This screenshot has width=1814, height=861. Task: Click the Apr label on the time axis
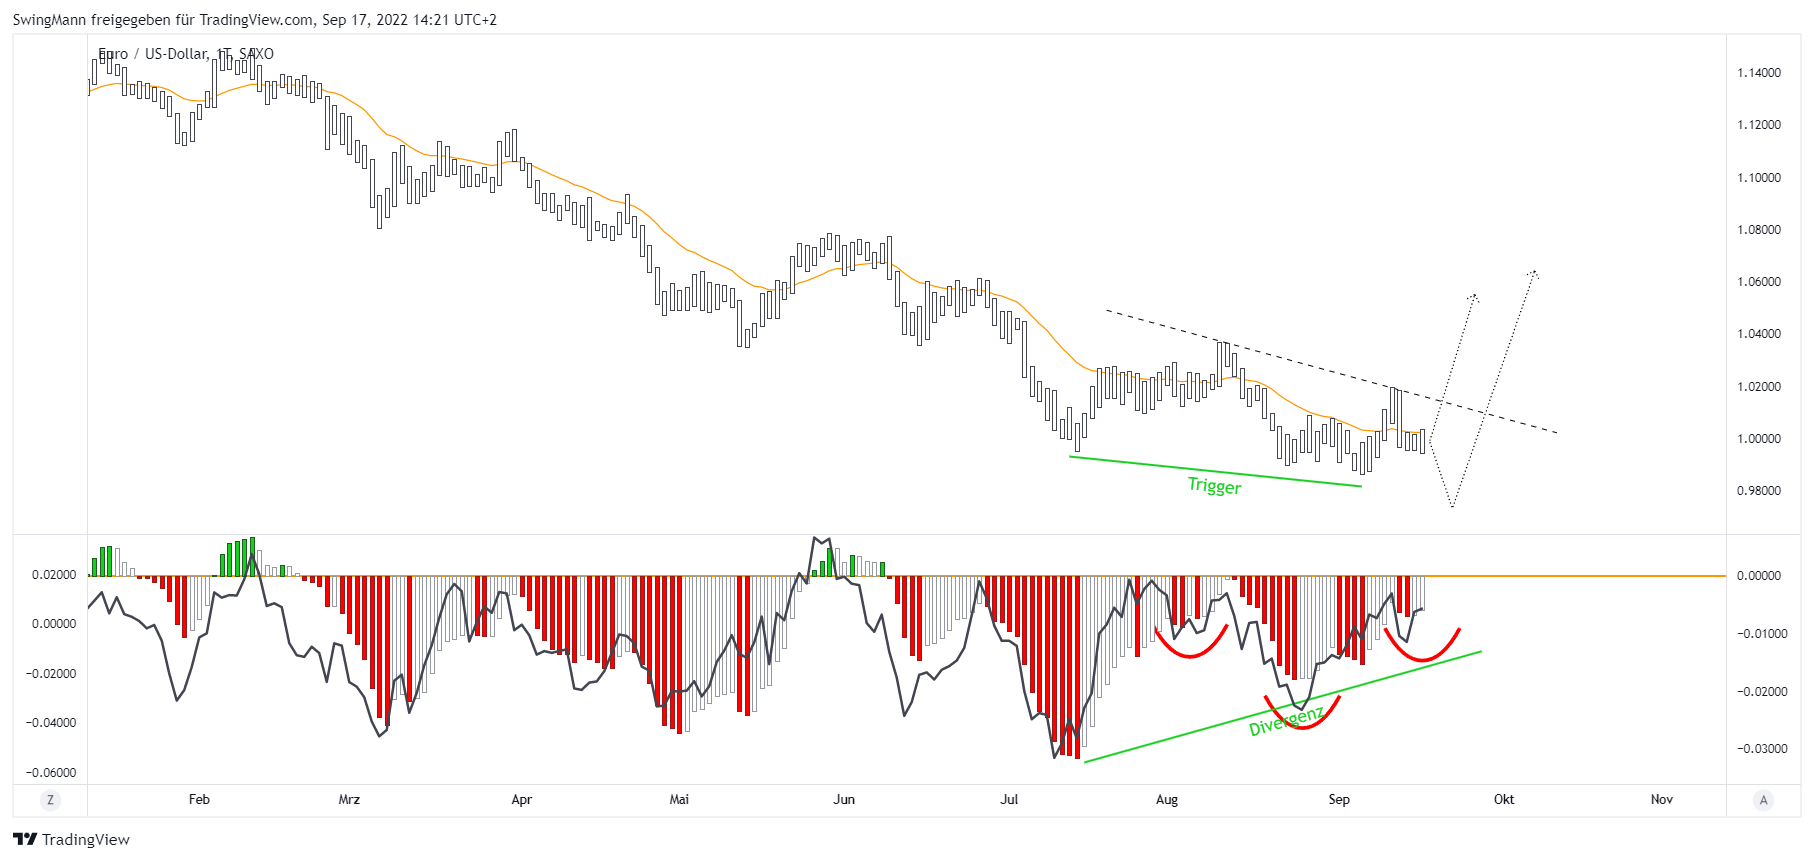pyautogui.click(x=521, y=800)
